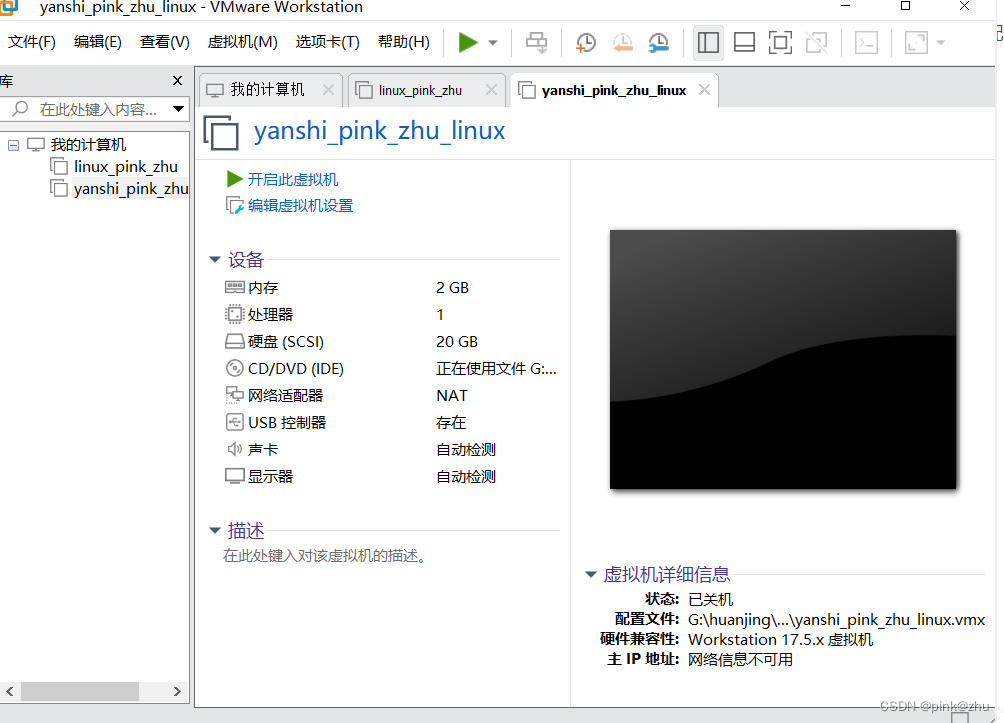1004x723 pixels.
Task: Click the VMware Workstation title bar icon
Action: [x=9, y=7]
